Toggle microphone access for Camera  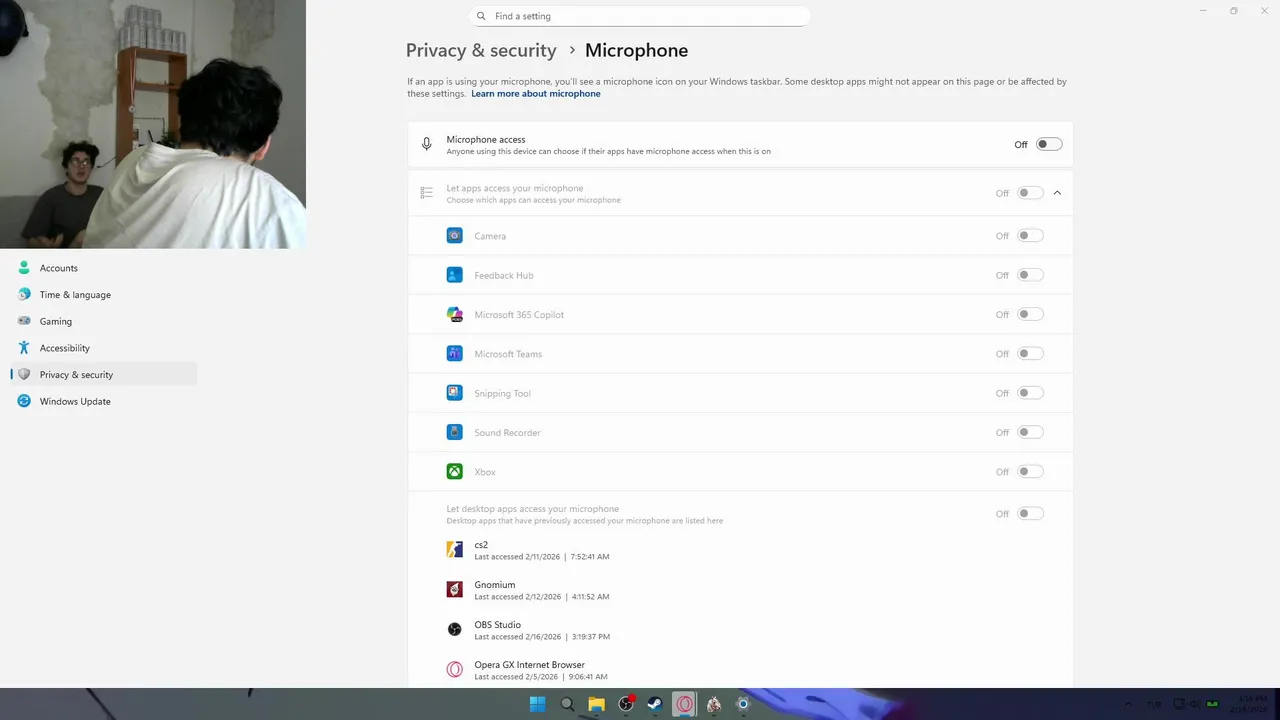1030,236
